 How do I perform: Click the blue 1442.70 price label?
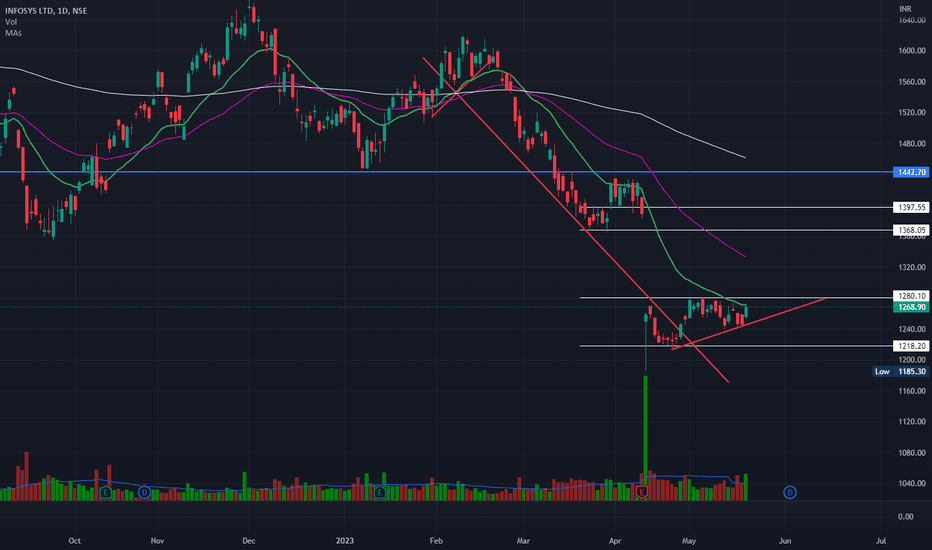click(x=911, y=172)
